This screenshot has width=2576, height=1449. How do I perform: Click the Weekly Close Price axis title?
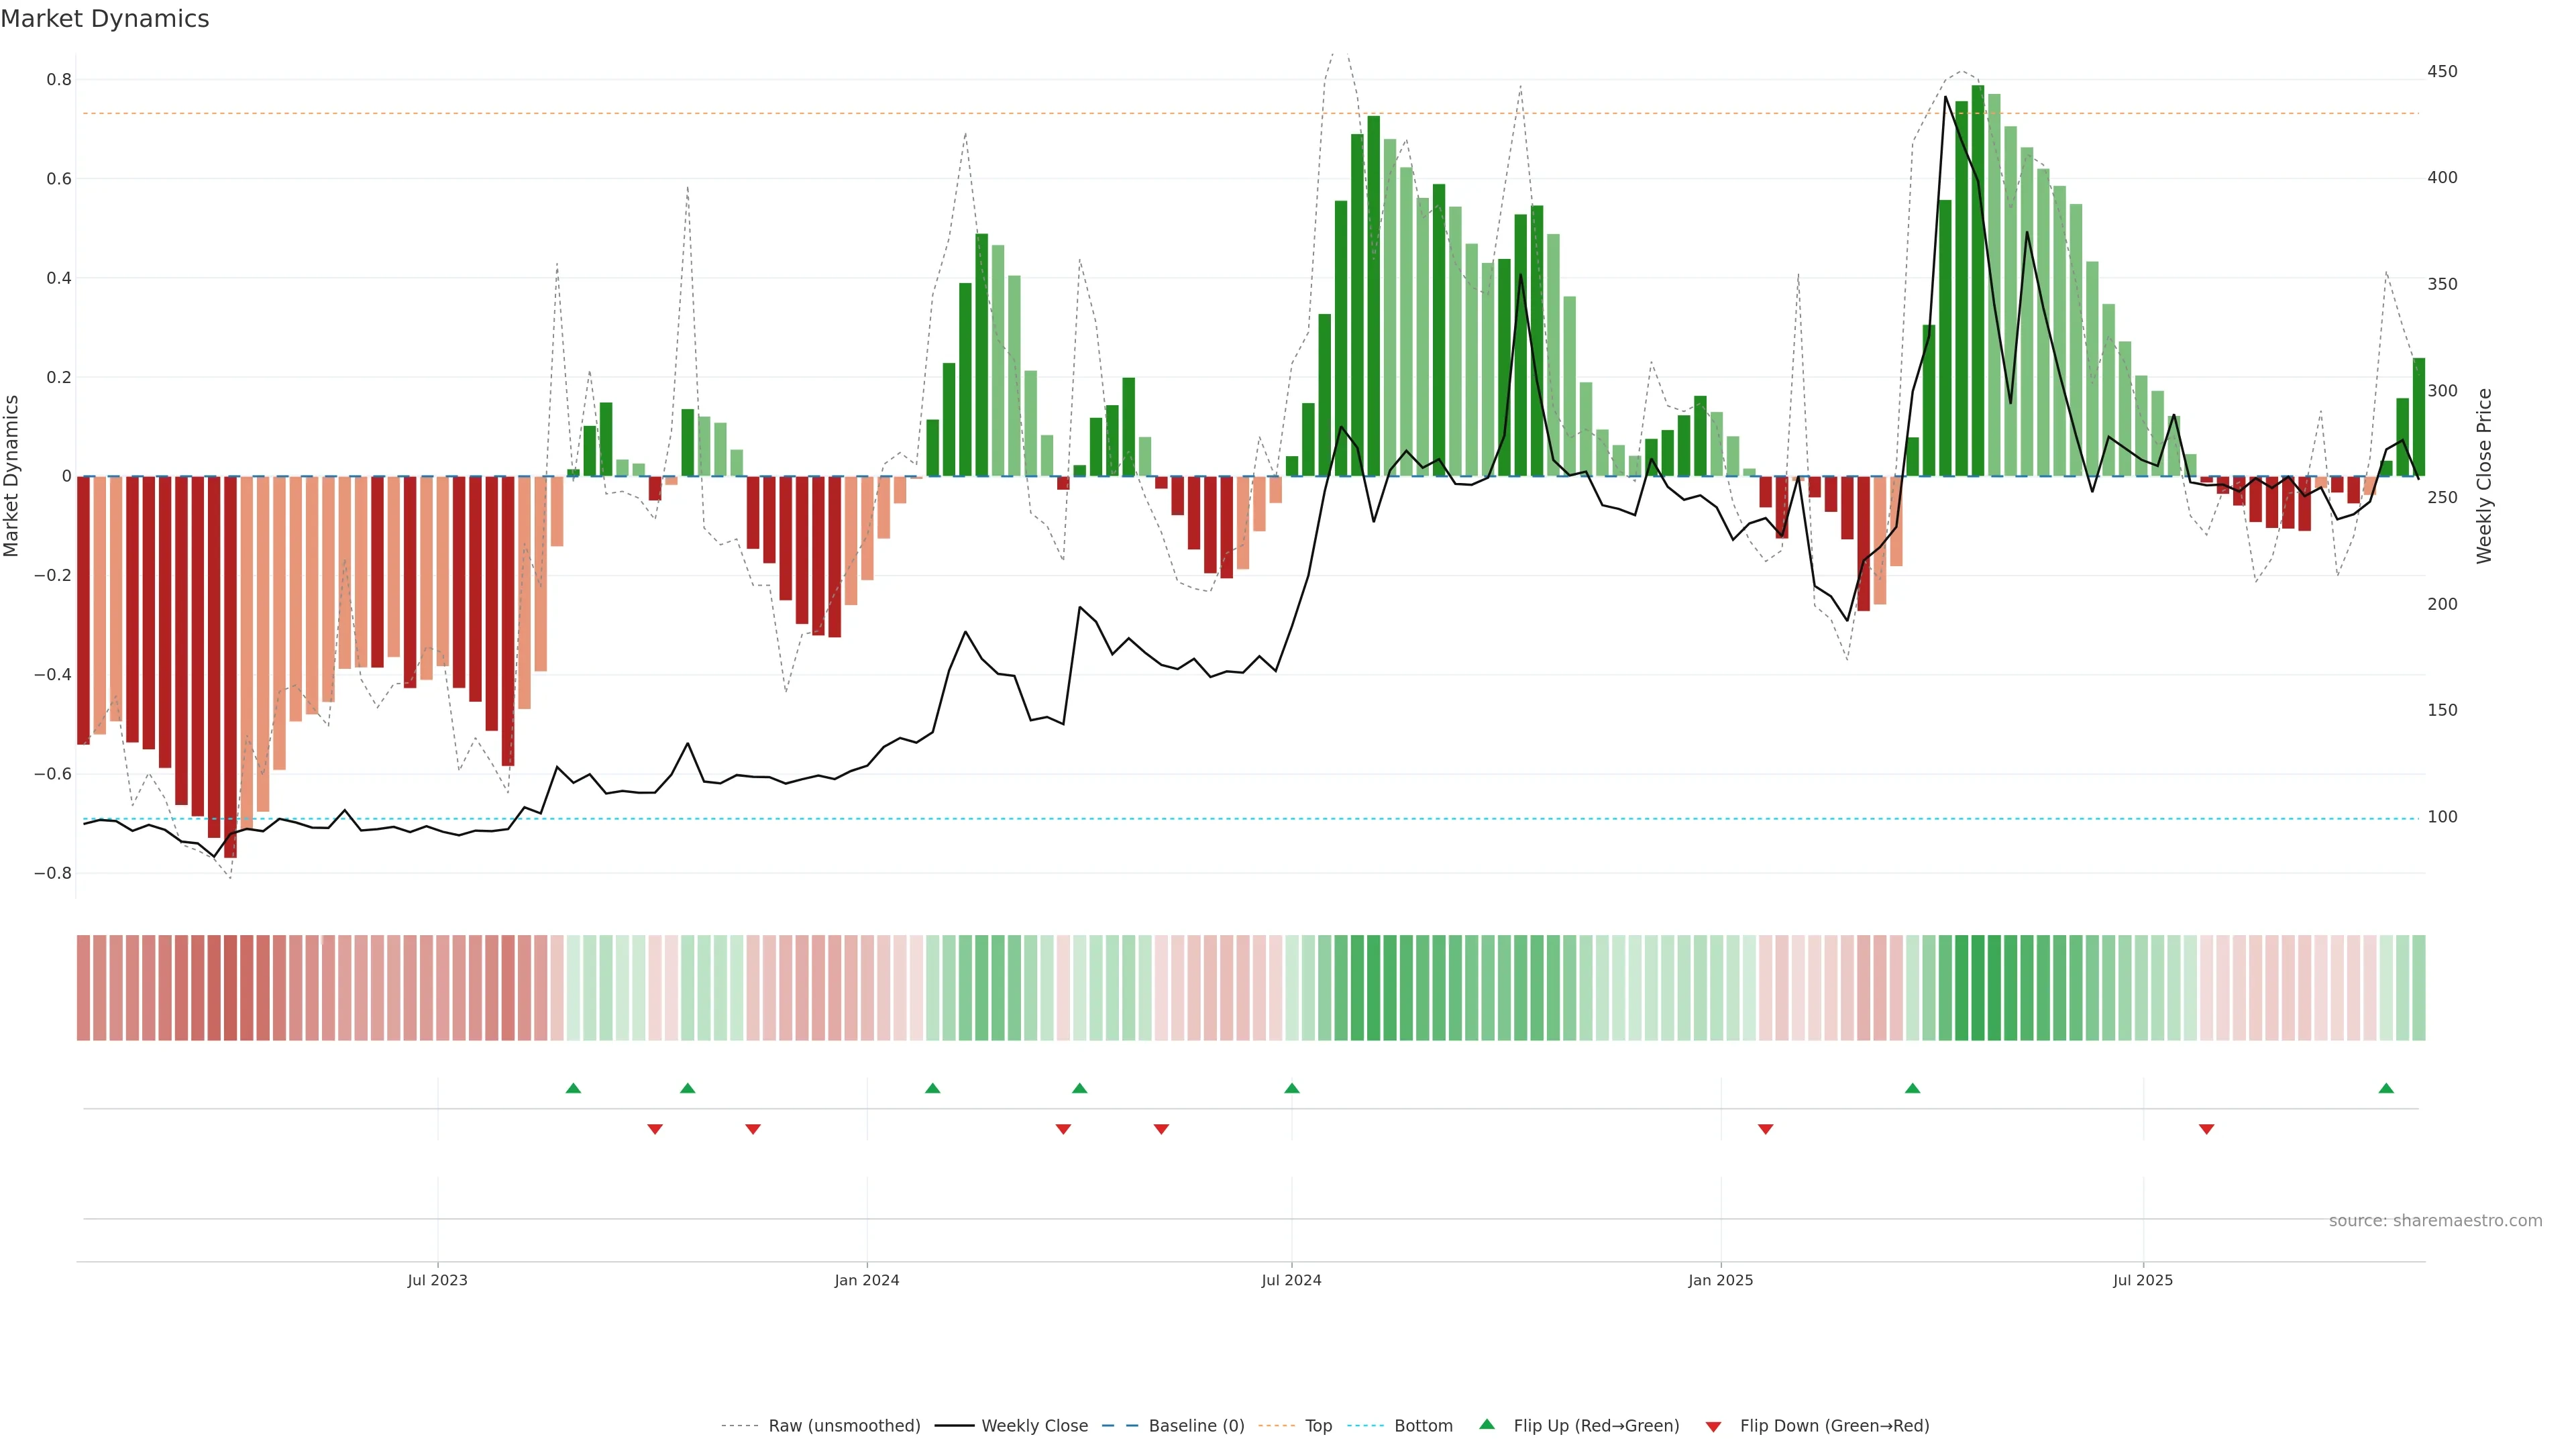(x=2484, y=476)
